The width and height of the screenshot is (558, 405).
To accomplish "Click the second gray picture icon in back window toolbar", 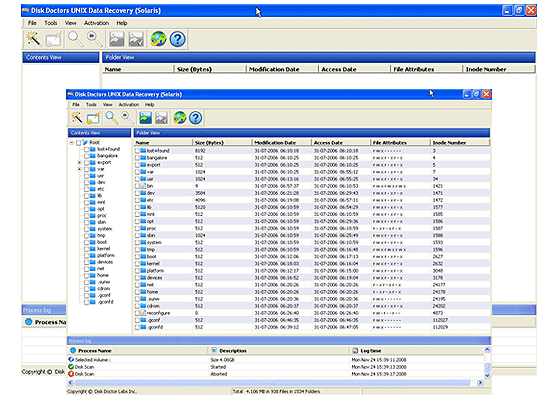I will click(136, 39).
